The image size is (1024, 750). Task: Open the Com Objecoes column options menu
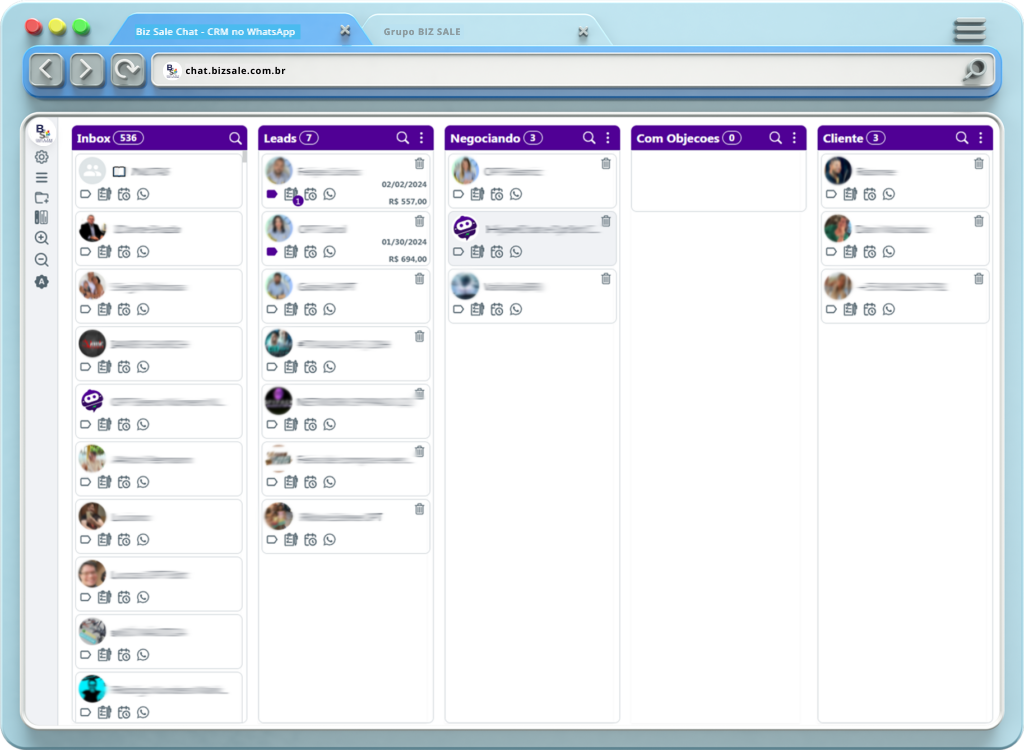point(794,138)
